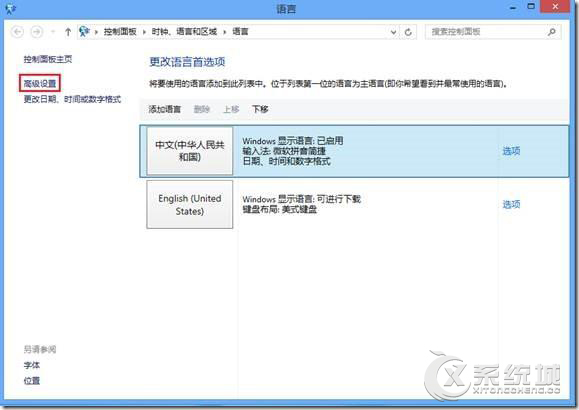
Task: Click the forward navigation arrow
Action: click(x=36, y=32)
